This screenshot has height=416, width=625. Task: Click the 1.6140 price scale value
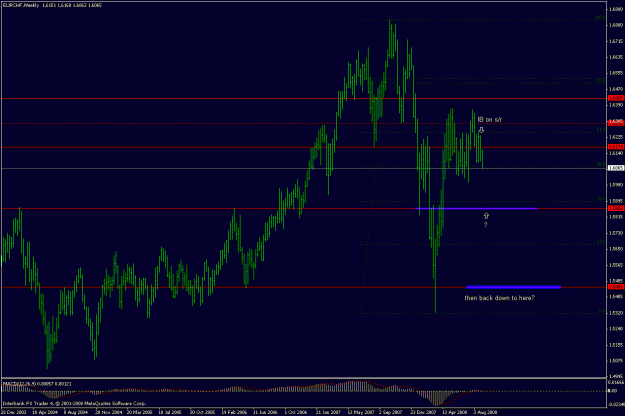[616, 153]
